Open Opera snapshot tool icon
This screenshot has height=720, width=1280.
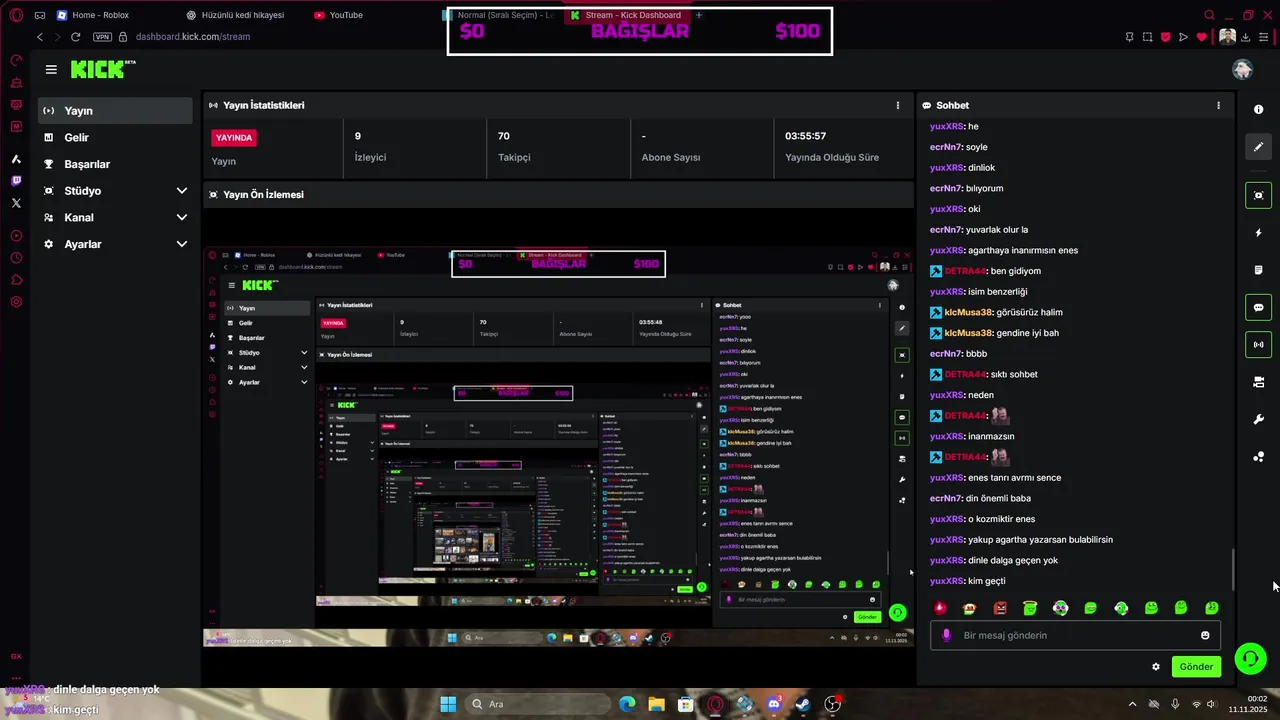tap(1147, 37)
